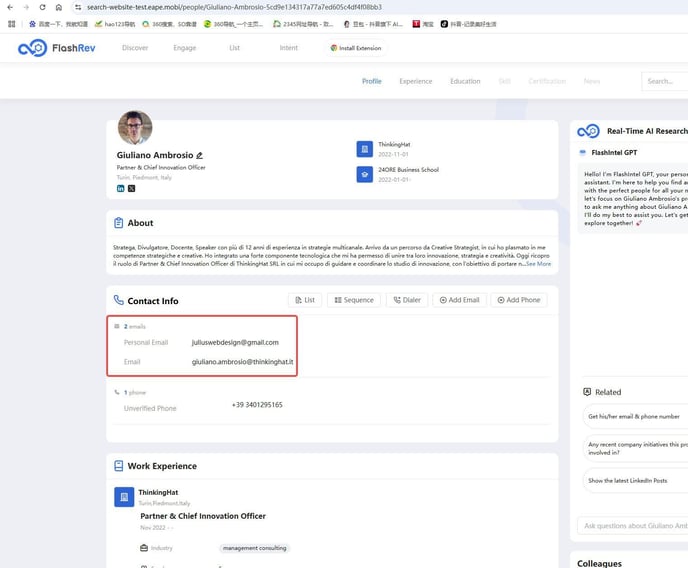Click Giuliano Ambrosio's profile photo
688x568 pixels.
[x=135, y=128]
